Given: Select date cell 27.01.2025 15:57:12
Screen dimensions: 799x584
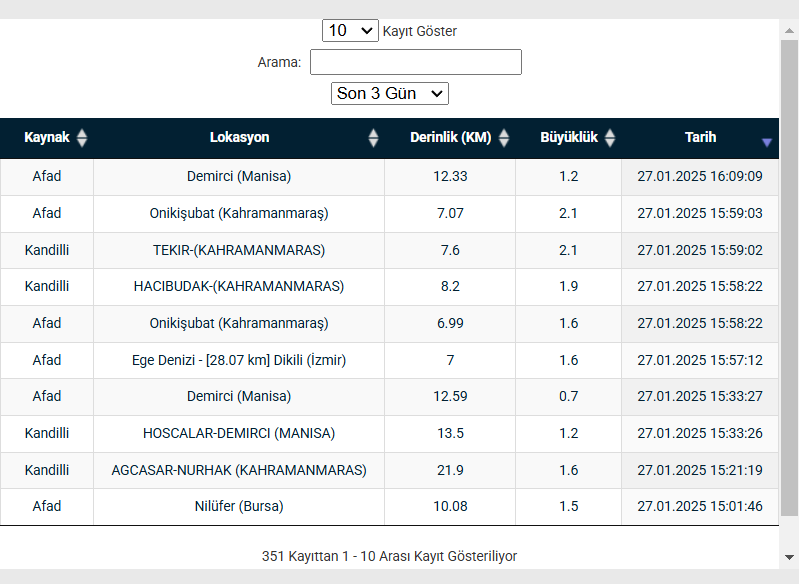Looking at the screenshot, I should [x=700, y=361].
